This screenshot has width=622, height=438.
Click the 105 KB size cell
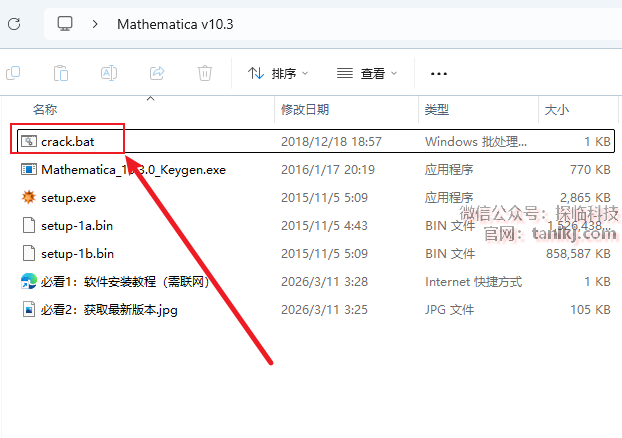[590, 309]
